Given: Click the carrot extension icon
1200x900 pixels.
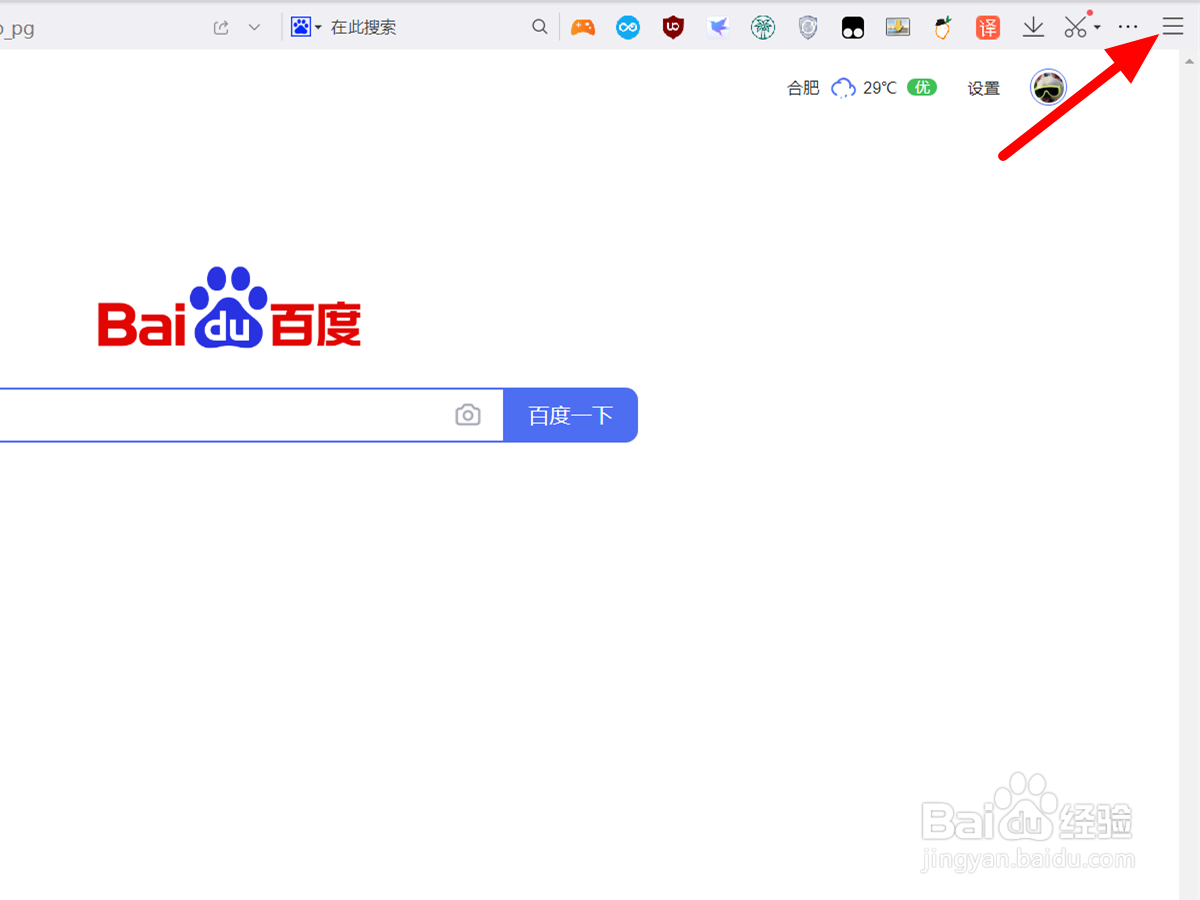Looking at the screenshot, I should click(x=942, y=27).
